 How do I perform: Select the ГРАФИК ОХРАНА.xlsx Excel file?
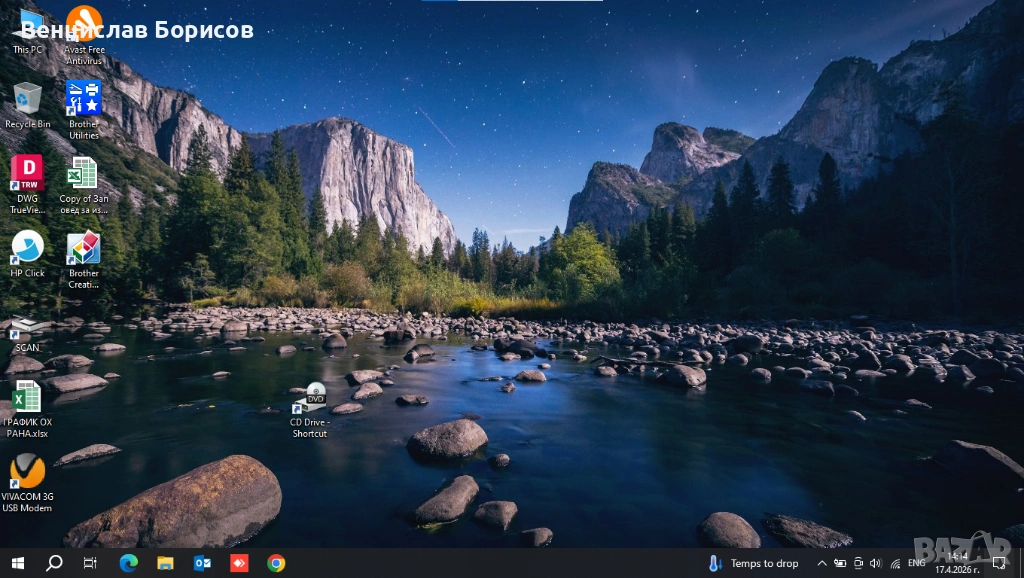click(x=27, y=398)
